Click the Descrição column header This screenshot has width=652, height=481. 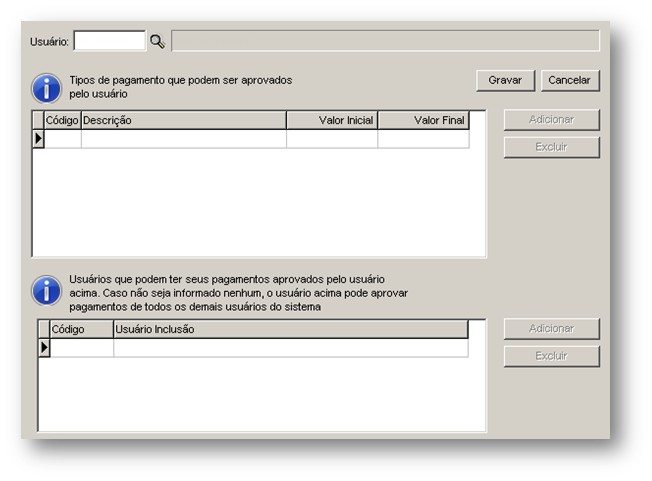pos(184,121)
